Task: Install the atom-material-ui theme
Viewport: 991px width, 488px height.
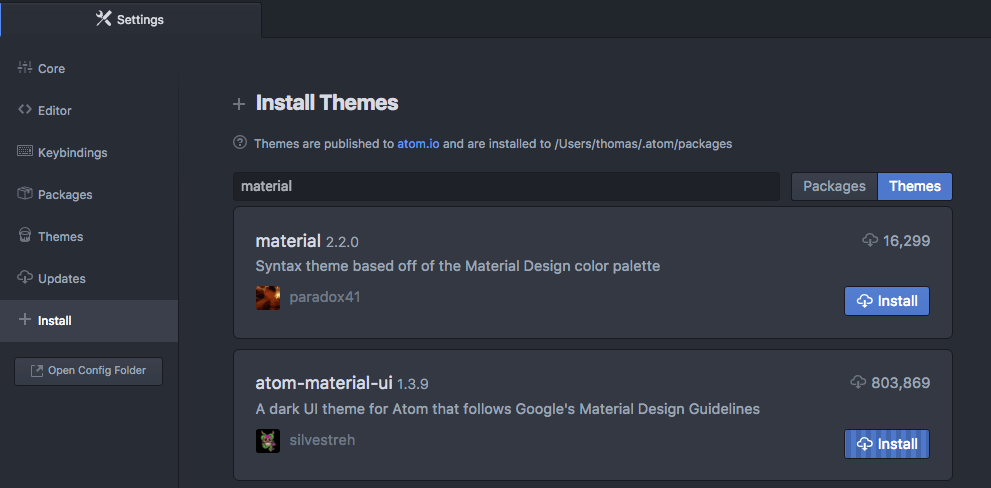Action: [887, 444]
